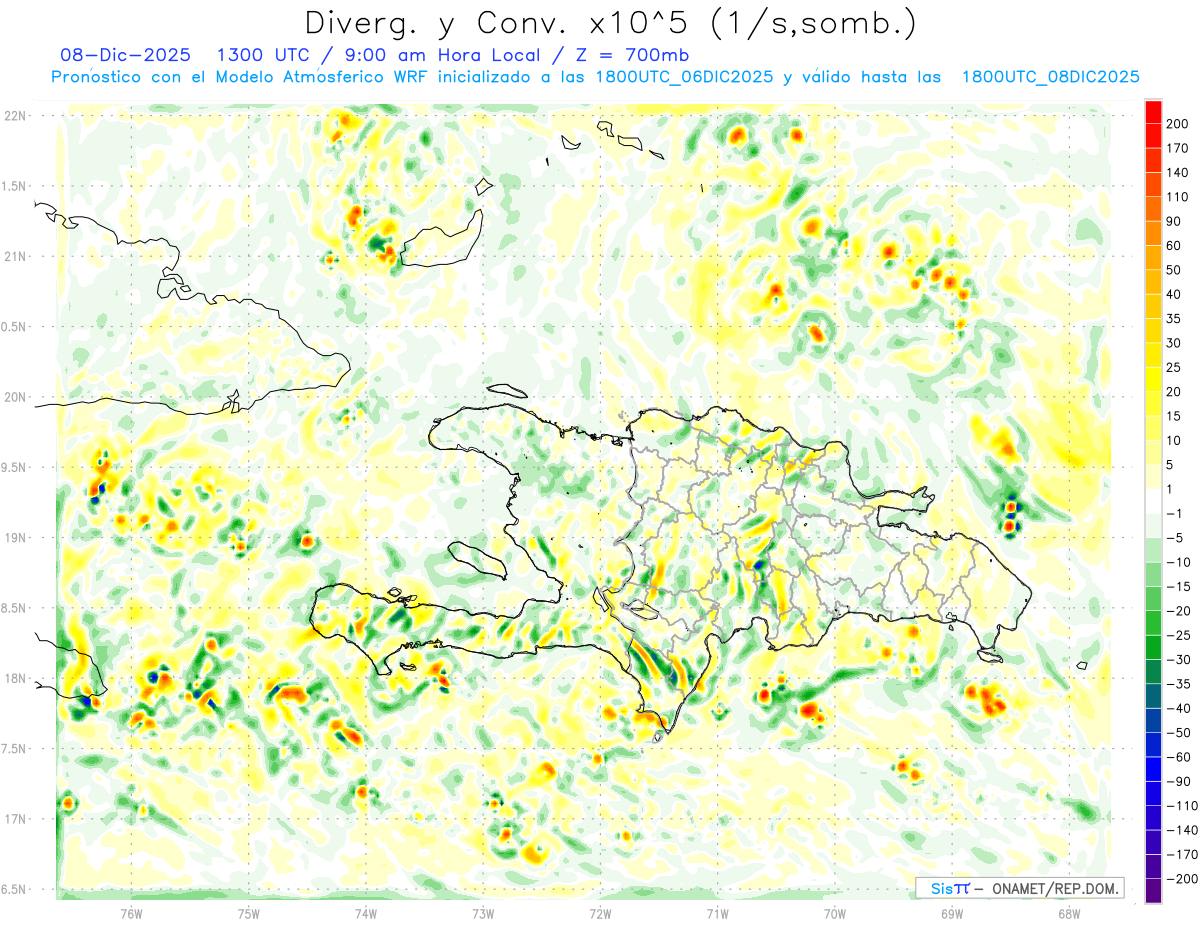Viewport: 1200px width, 927px height.
Task: Click the '-170' color scale value
Action: (x=1183, y=854)
